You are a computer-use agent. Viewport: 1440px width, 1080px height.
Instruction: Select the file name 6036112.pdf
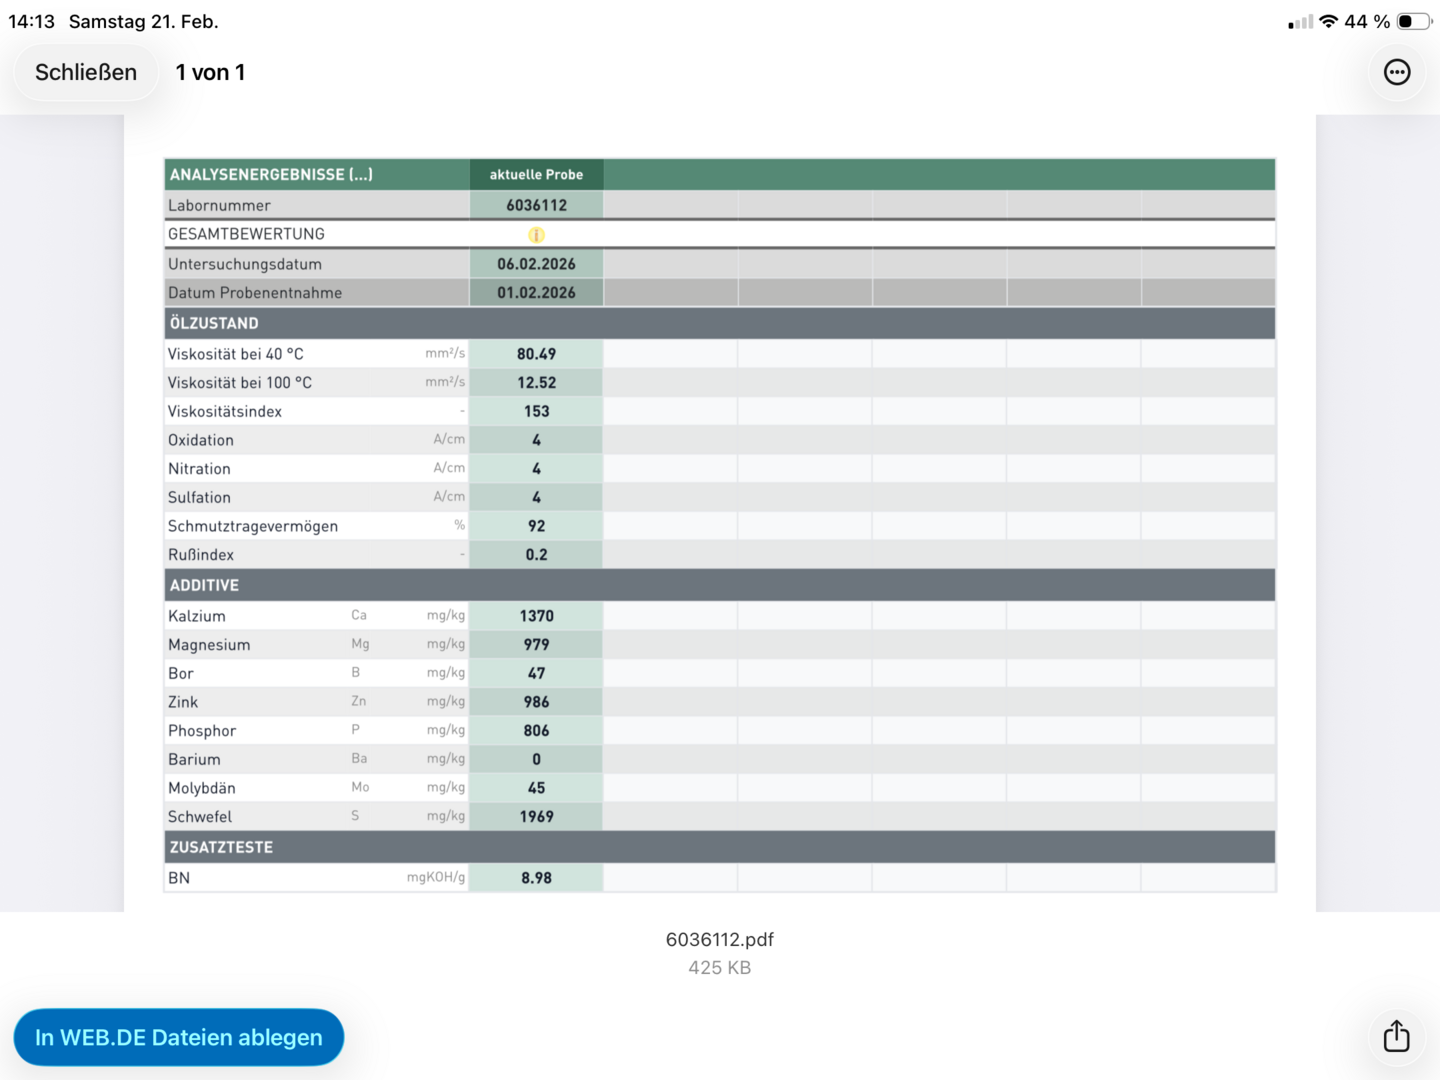point(719,939)
